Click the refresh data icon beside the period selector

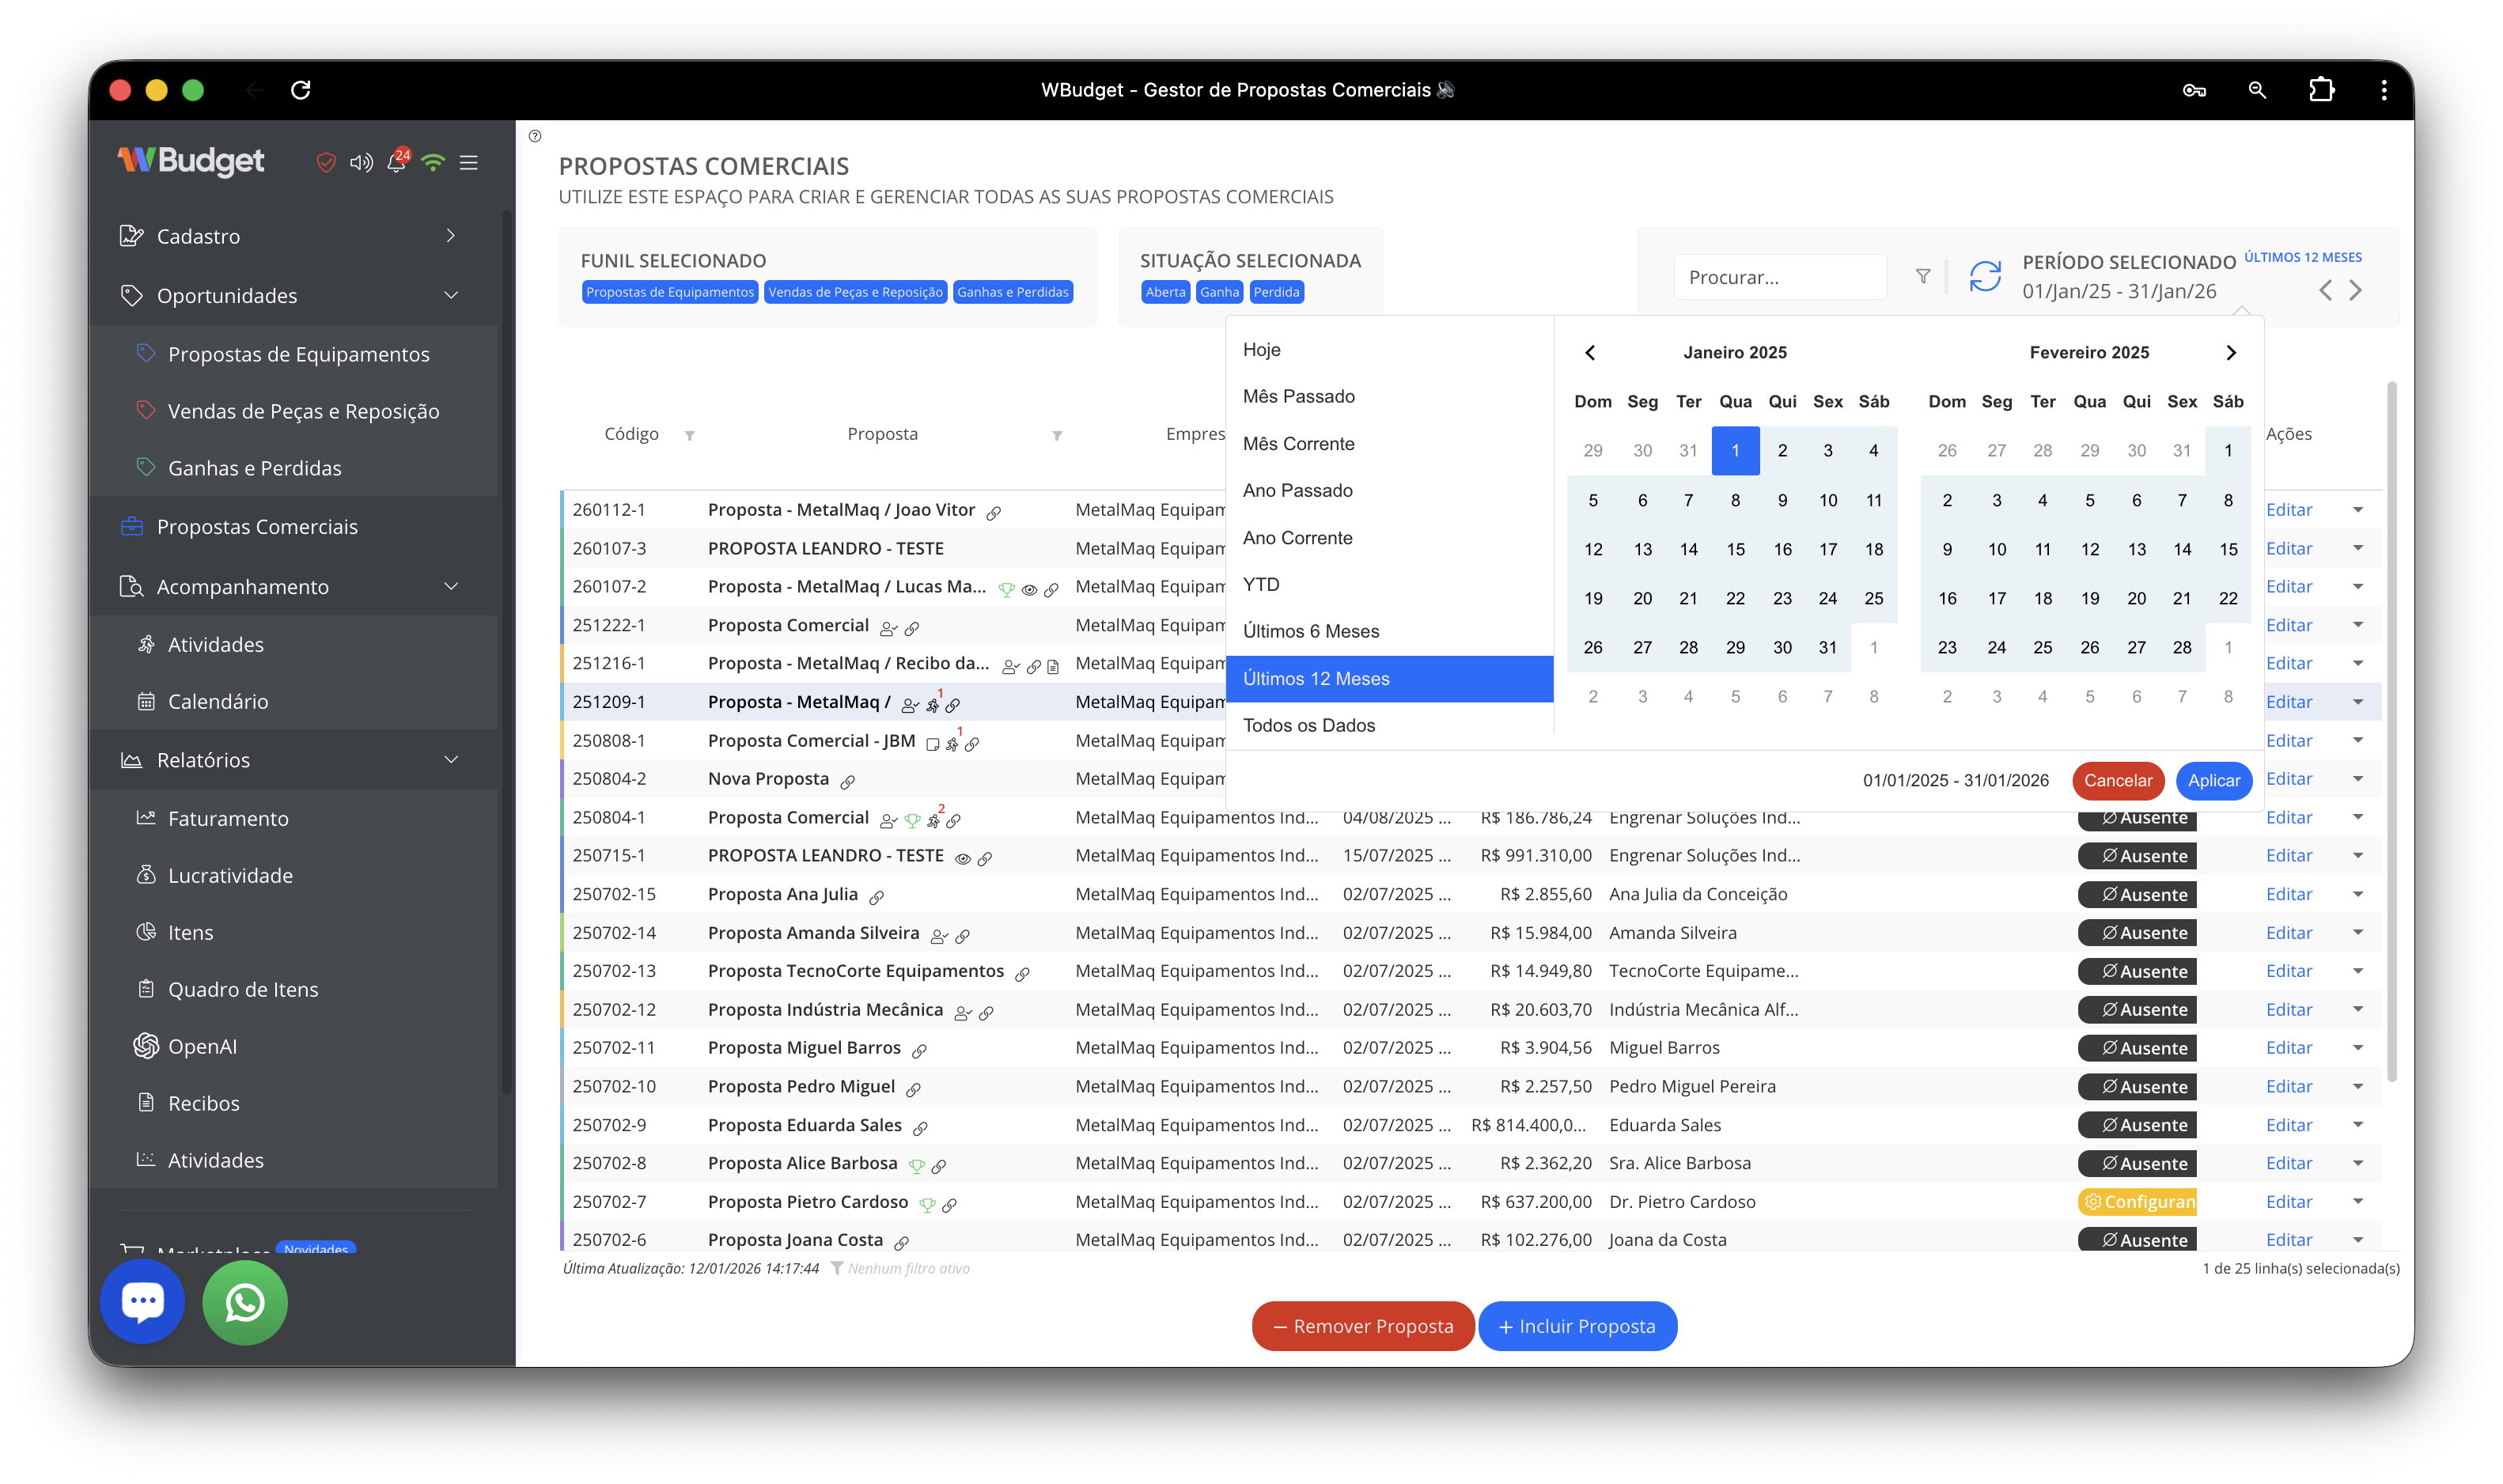(x=1984, y=276)
